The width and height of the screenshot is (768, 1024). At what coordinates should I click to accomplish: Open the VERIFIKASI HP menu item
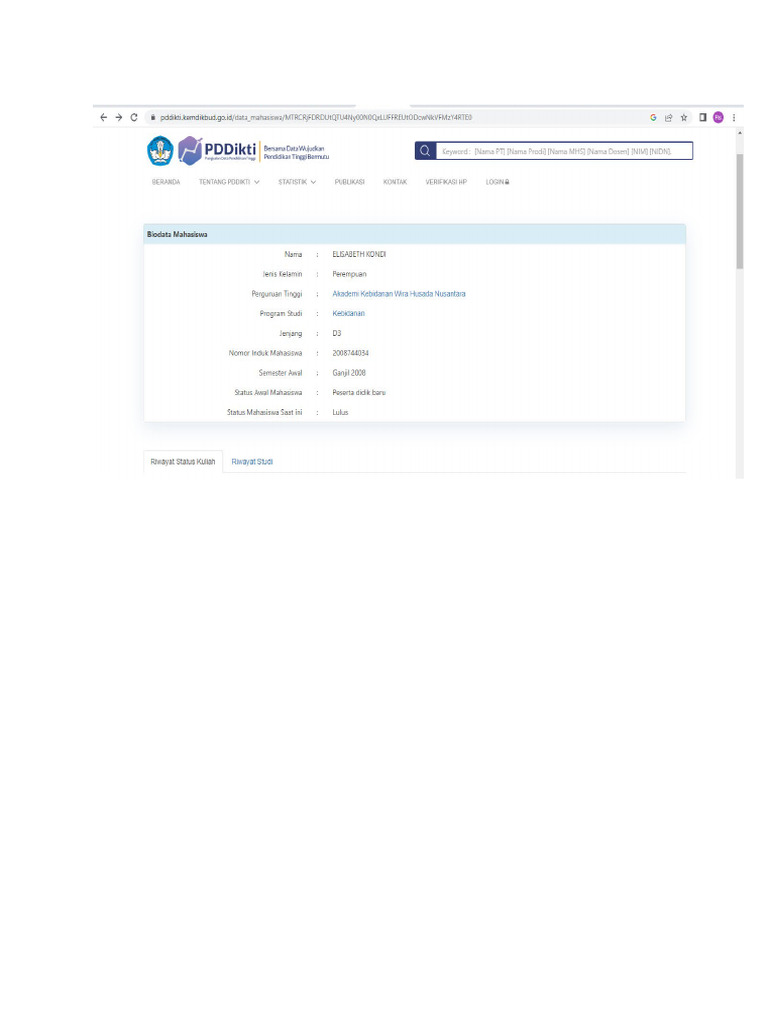tap(446, 182)
